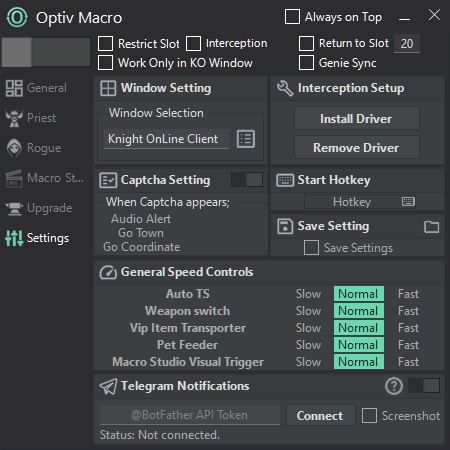Enable the Always on Top checkbox
Viewport: 450px width, 450px height.
292,17
